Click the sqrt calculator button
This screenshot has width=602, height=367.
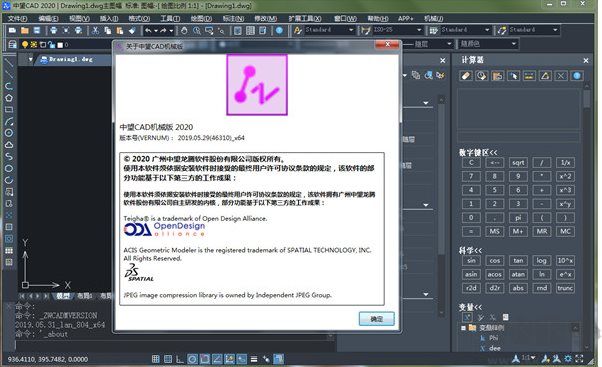coord(518,163)
